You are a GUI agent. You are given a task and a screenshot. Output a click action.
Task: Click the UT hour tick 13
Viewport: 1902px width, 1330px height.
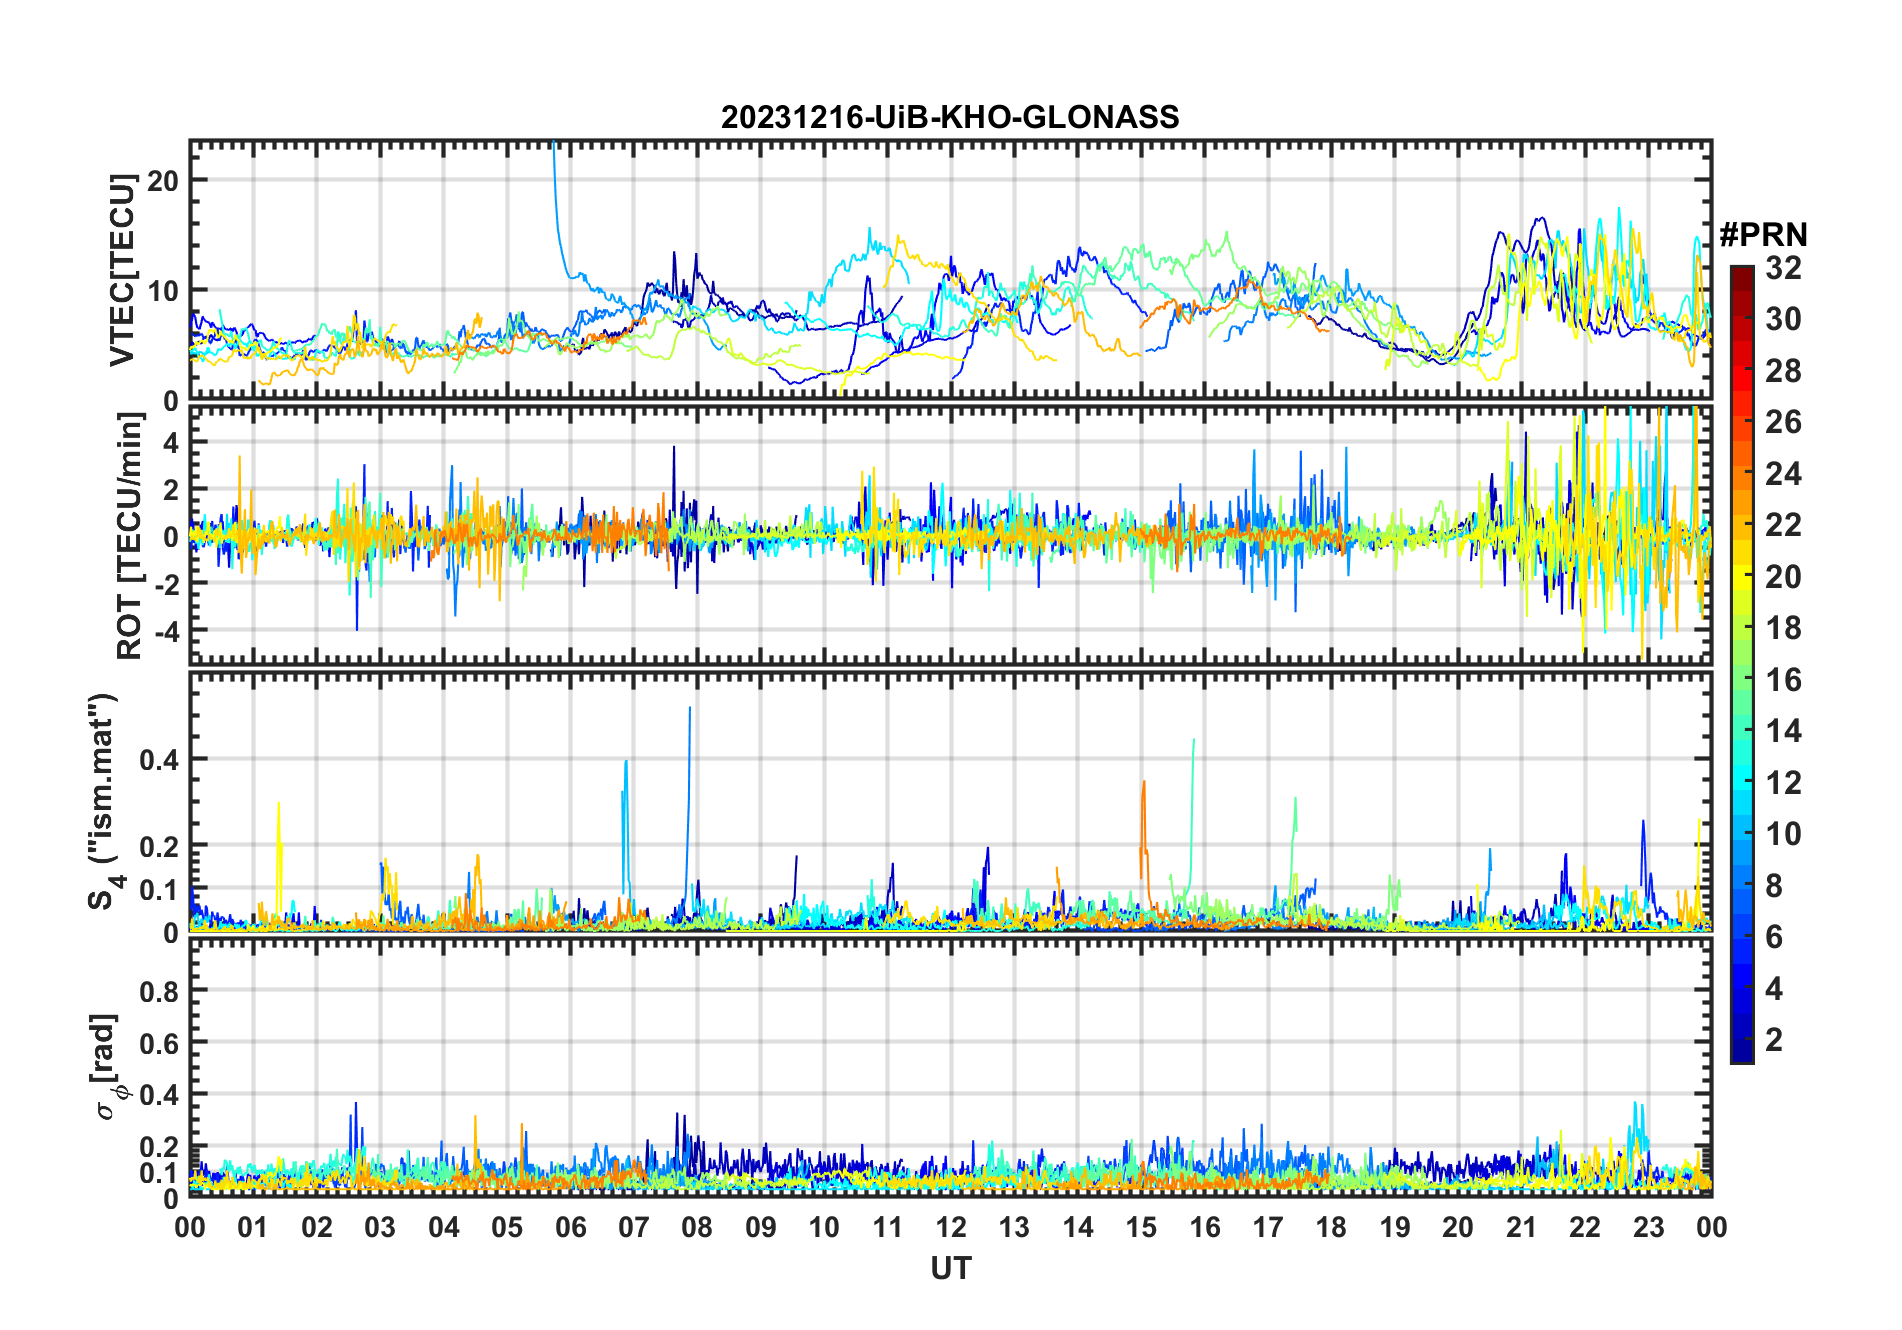1014,1227
